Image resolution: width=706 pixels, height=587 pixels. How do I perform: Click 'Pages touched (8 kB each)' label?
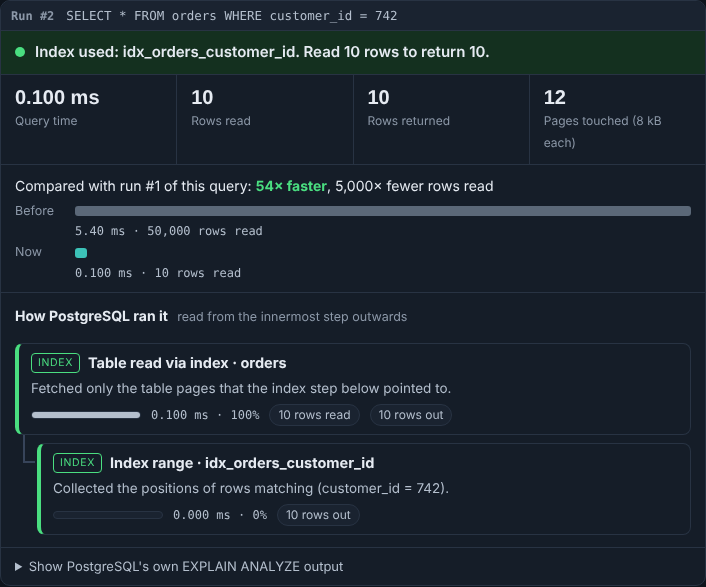602,131
